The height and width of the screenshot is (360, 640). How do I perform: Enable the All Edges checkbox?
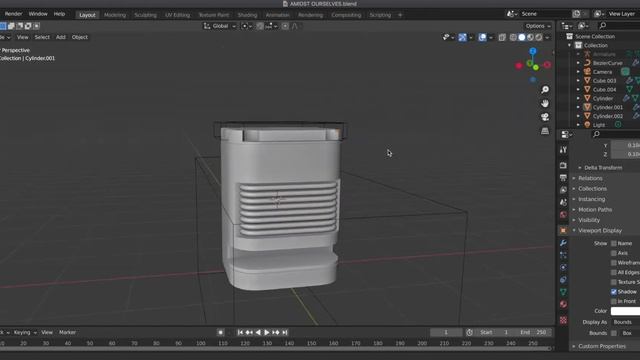(x=613, y=272)
